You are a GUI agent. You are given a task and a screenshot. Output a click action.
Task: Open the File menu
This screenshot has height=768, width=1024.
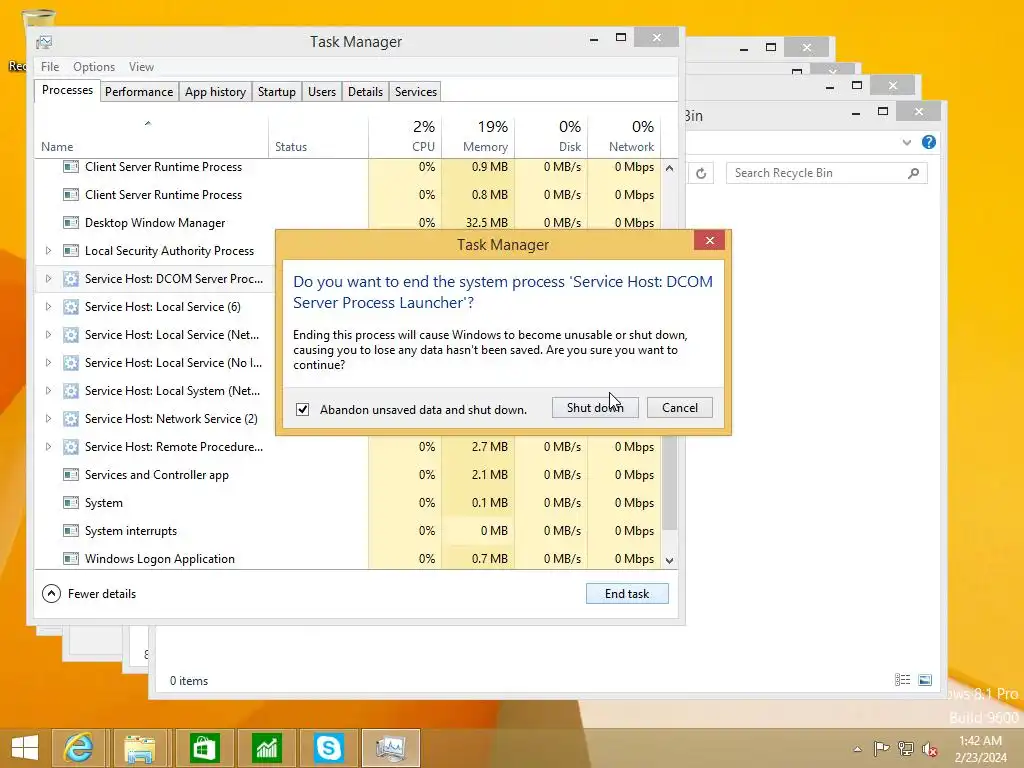50,67
